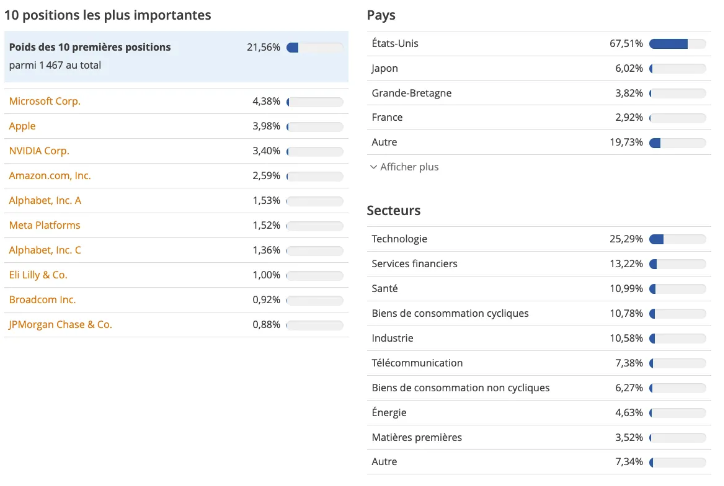Viewport: 724px width, 486px height.
Task: Select the 3,40% NVIDIA weight value
Action: pos(266,151)
